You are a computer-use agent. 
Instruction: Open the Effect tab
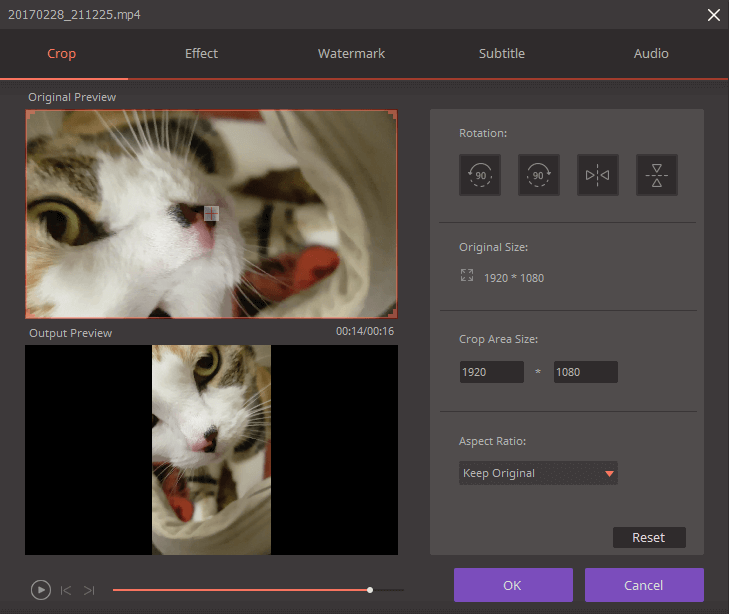point(201,53)
